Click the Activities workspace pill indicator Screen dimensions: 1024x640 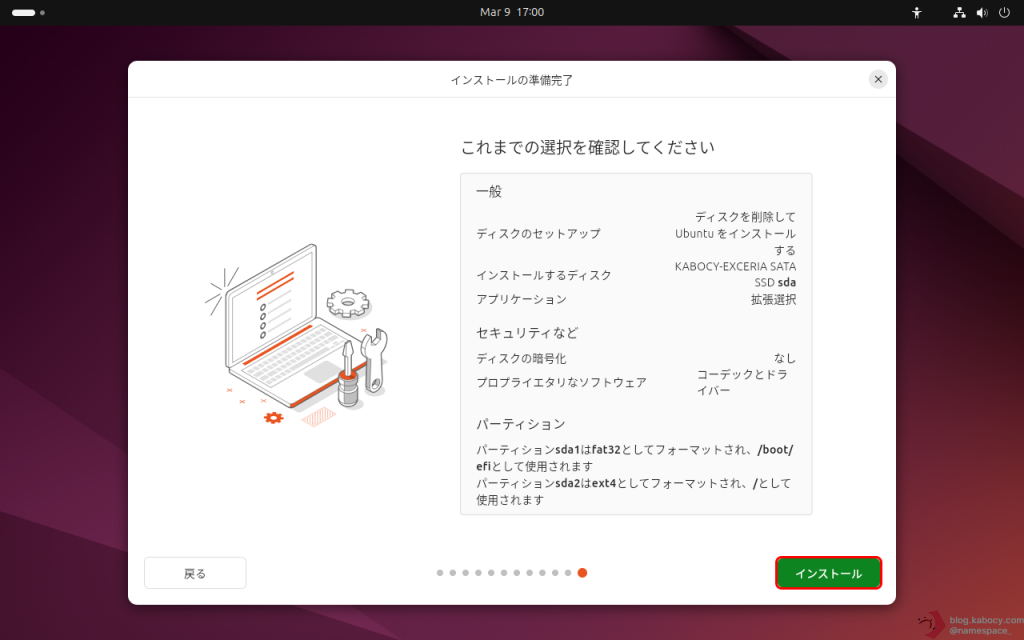click(x=23, y=13)
